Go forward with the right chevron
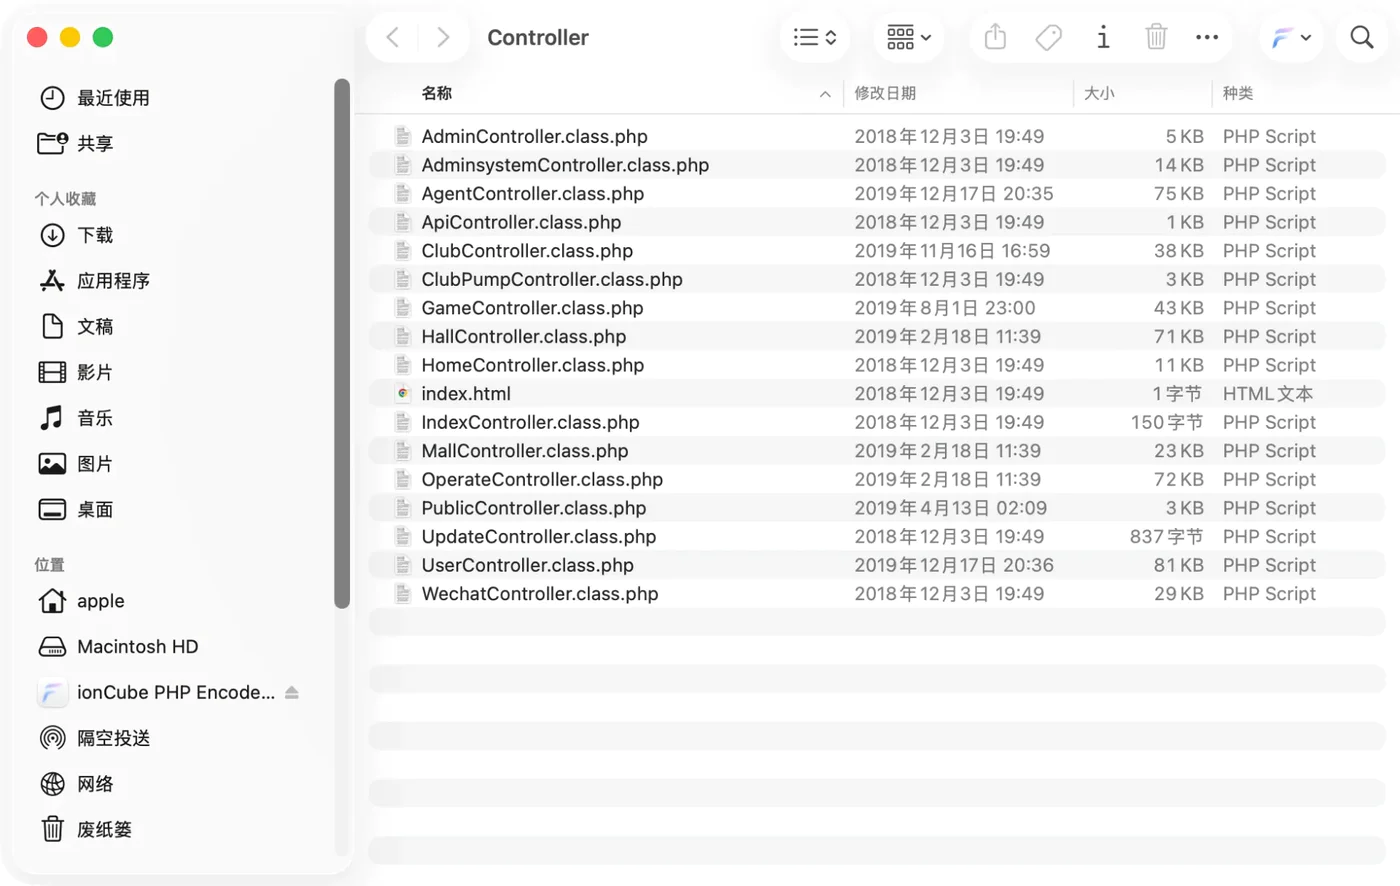1400x886 pixels. (443, 38)
